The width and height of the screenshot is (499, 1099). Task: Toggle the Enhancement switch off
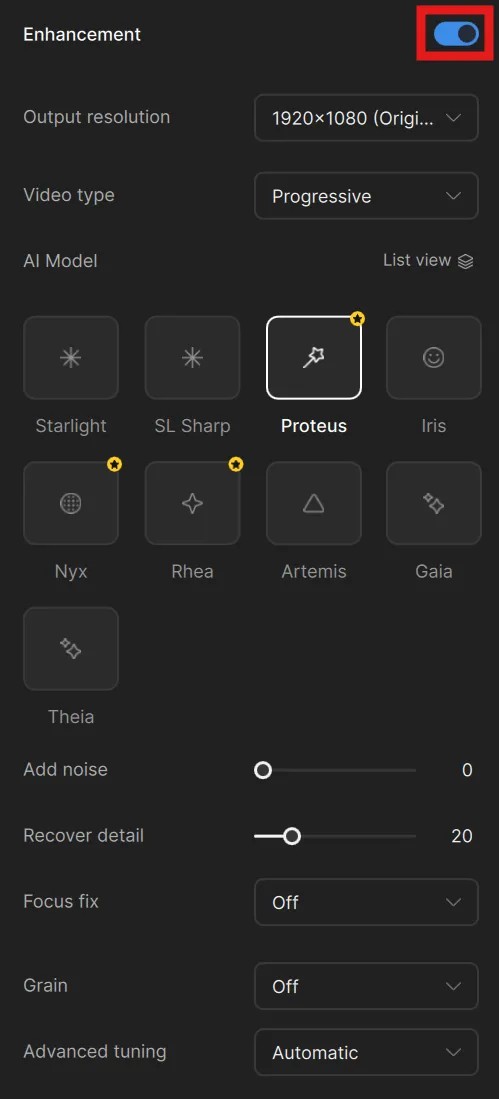click(456, 34)
